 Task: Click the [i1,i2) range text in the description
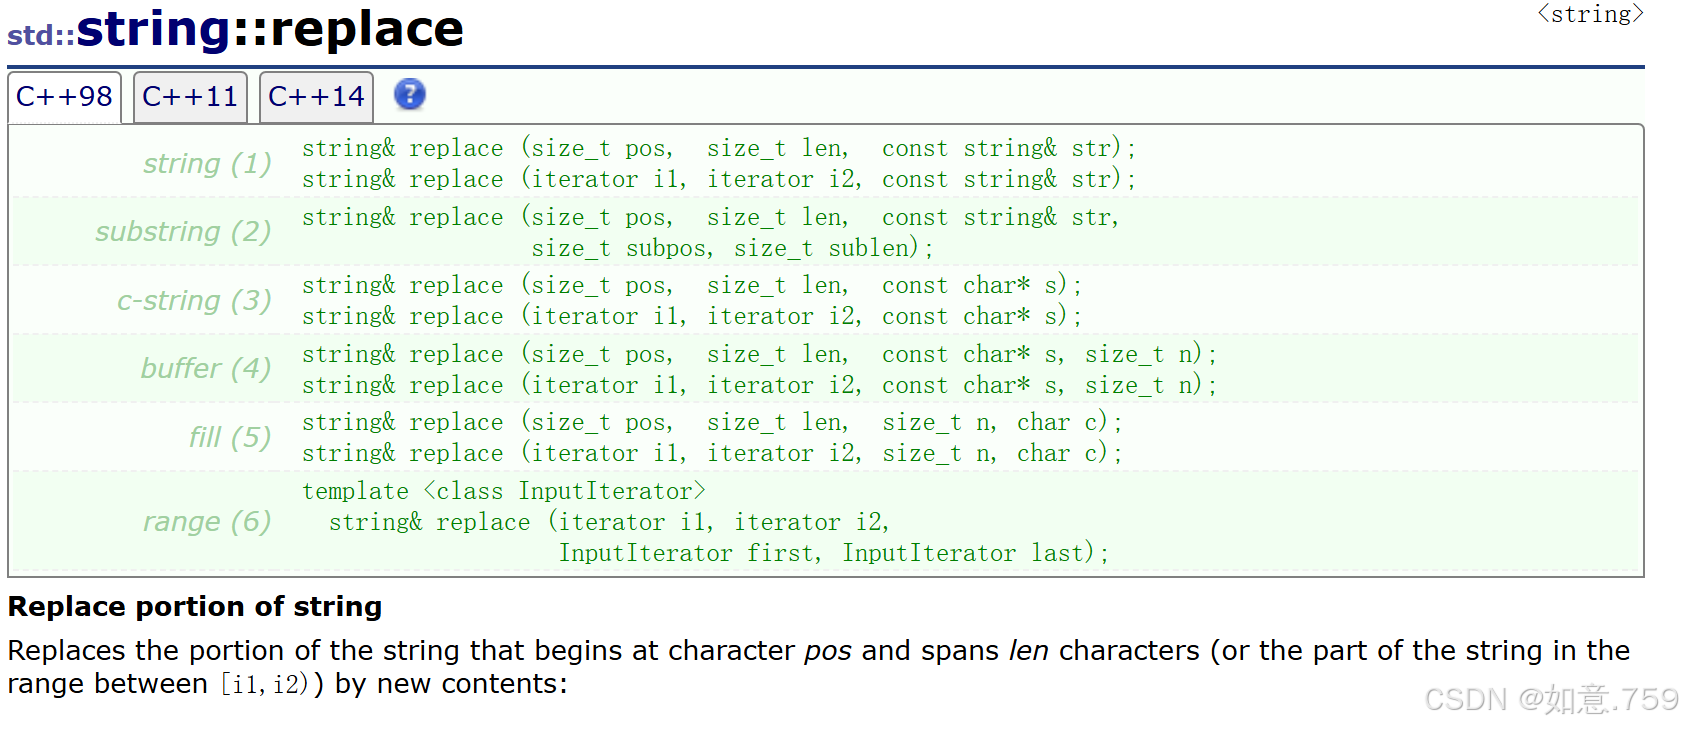pyautogui.click(x=266, y=685)
